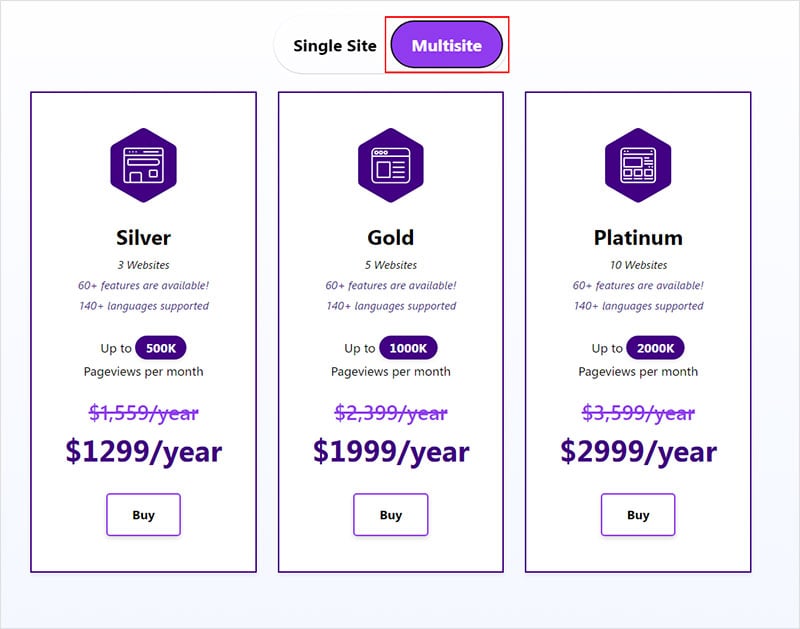
Task: Click the $1299/year discounted price
Action: [x=143, y=452]
